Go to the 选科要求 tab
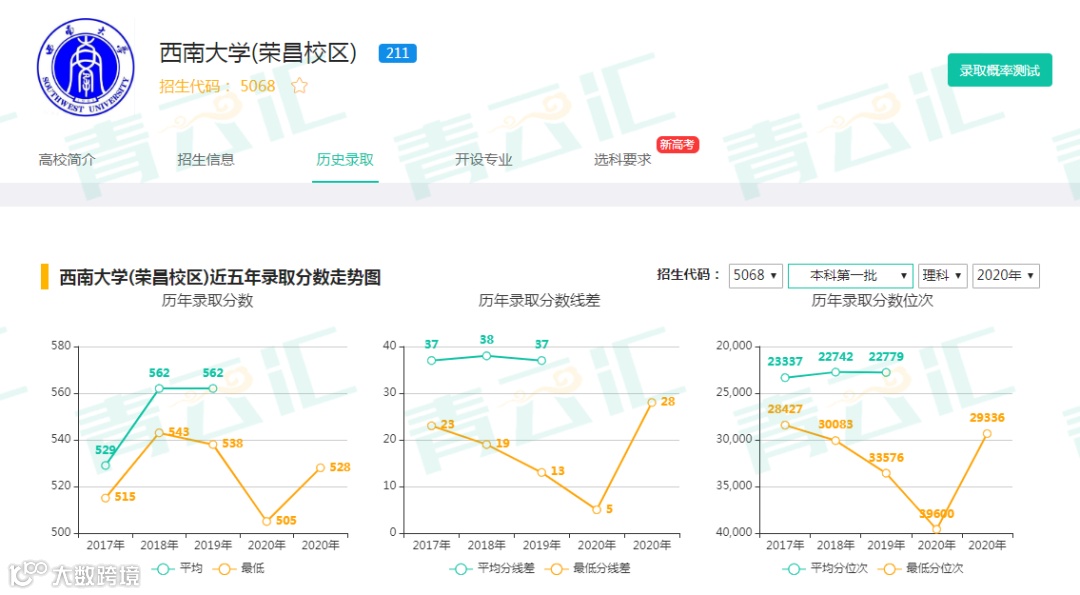Viewport: 1080px width, 595px height. [623, 160]
